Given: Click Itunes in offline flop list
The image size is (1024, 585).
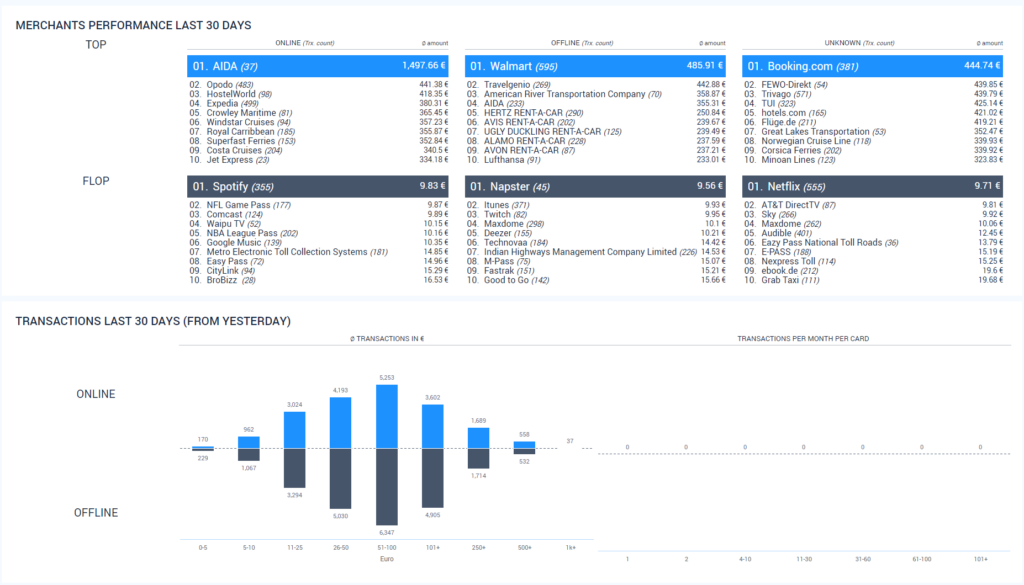Looking at the screenshot, I should (595, 205).
